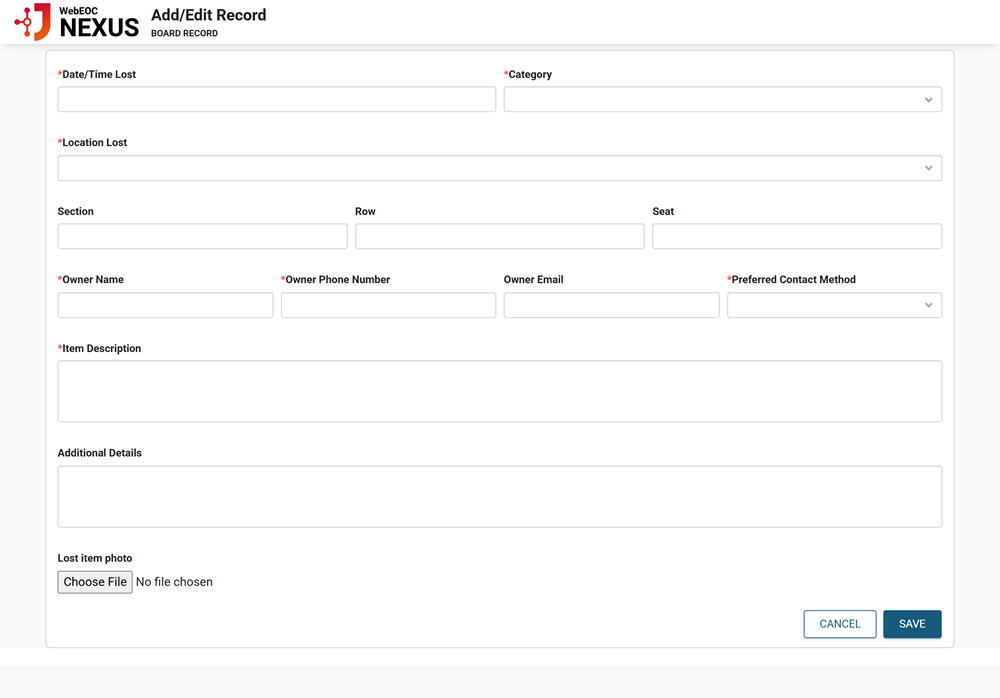Viewport: 1000px width, 698px height.
Task: Click the Seat input field
Action: 796,236
